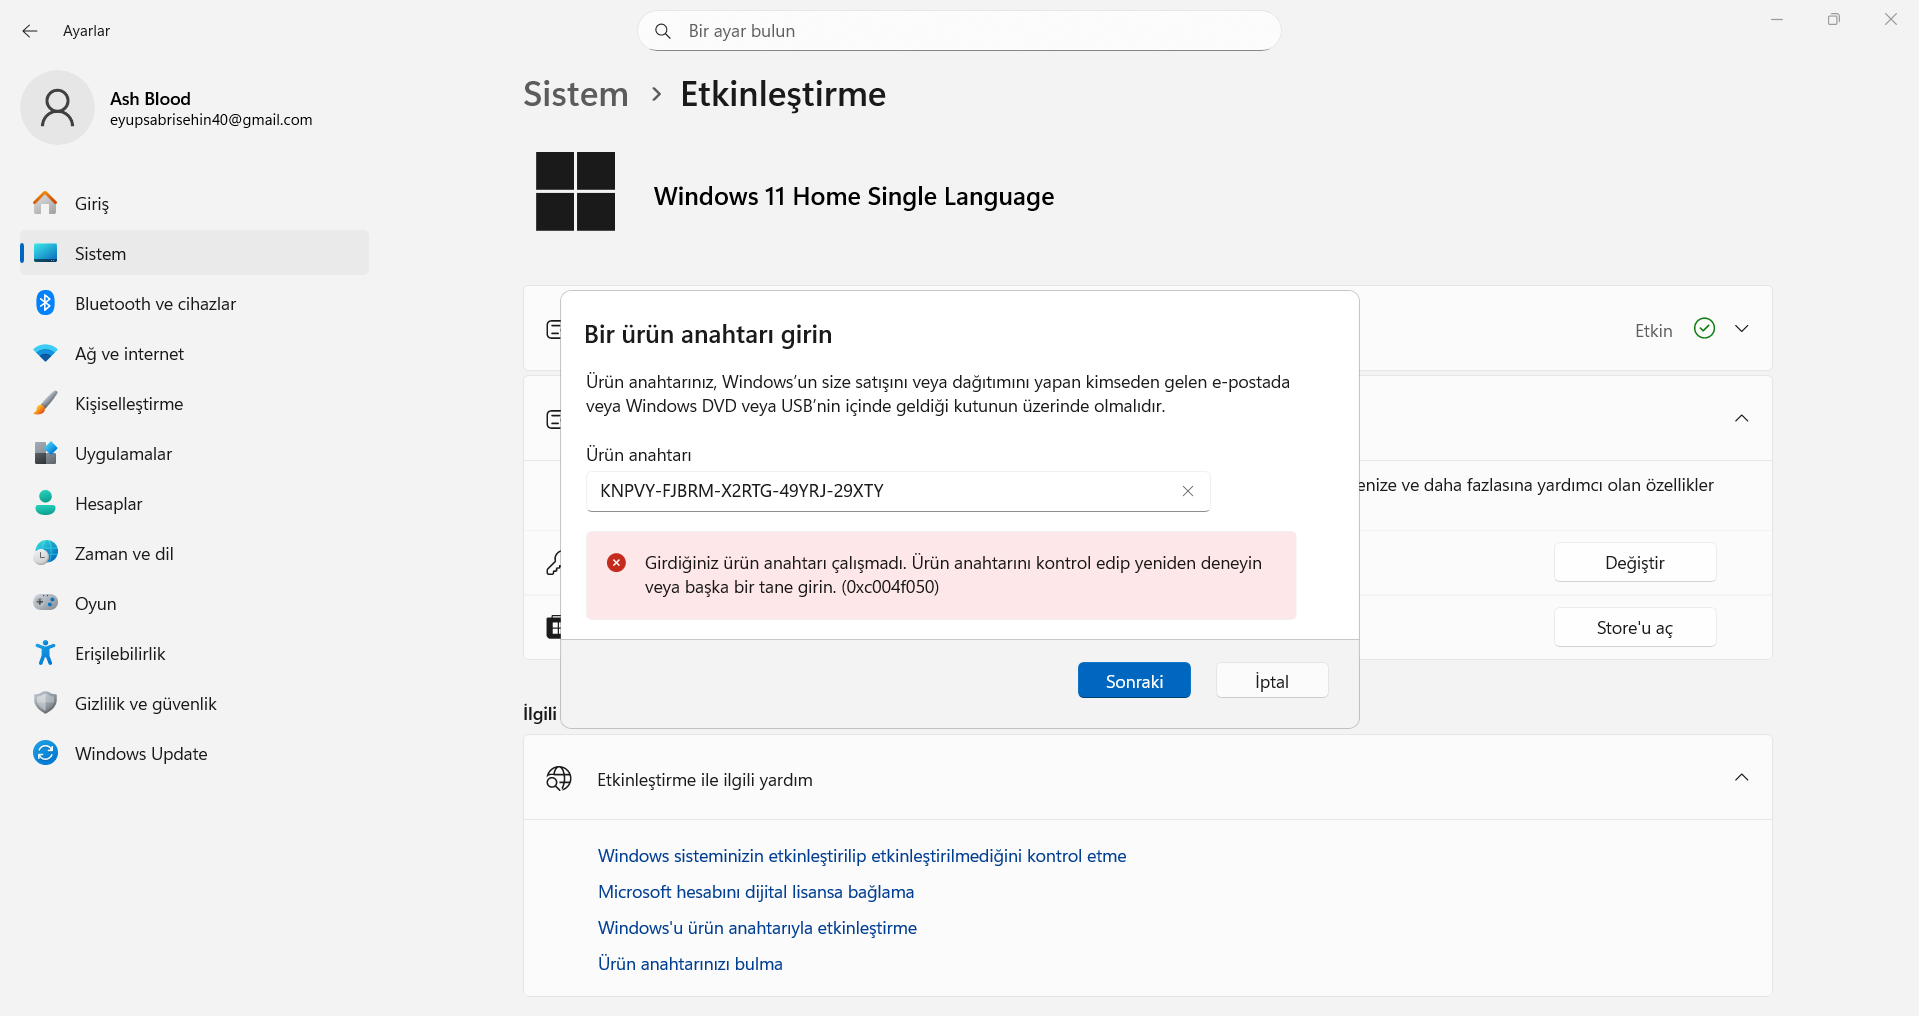Click the Ürün anahtarı field label

639,455
